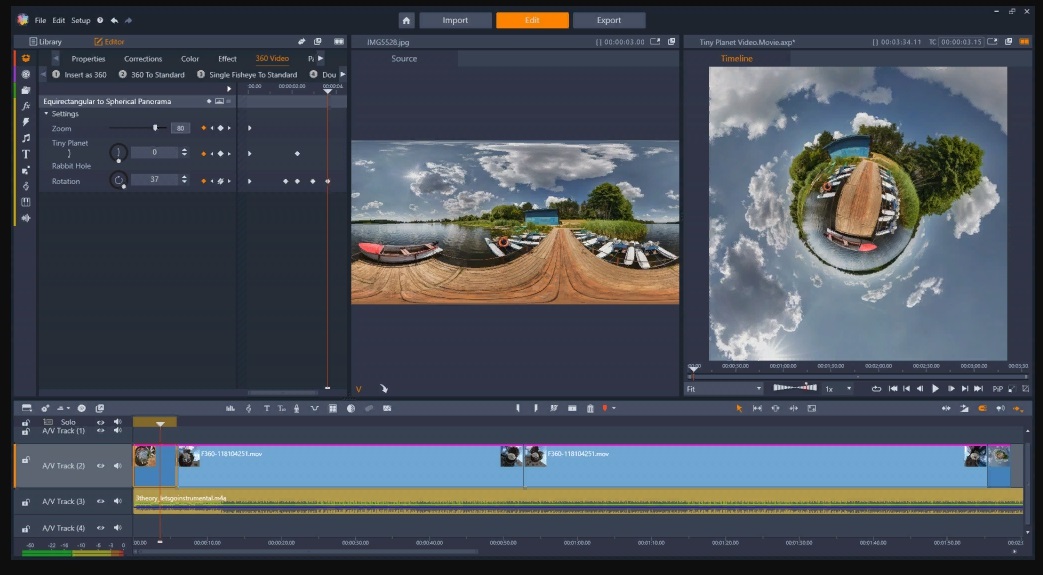The height and width of the screenshot is (575, 1043).
Task: Open the File menu
Action: pyautogui.click(x=40, y=21)
